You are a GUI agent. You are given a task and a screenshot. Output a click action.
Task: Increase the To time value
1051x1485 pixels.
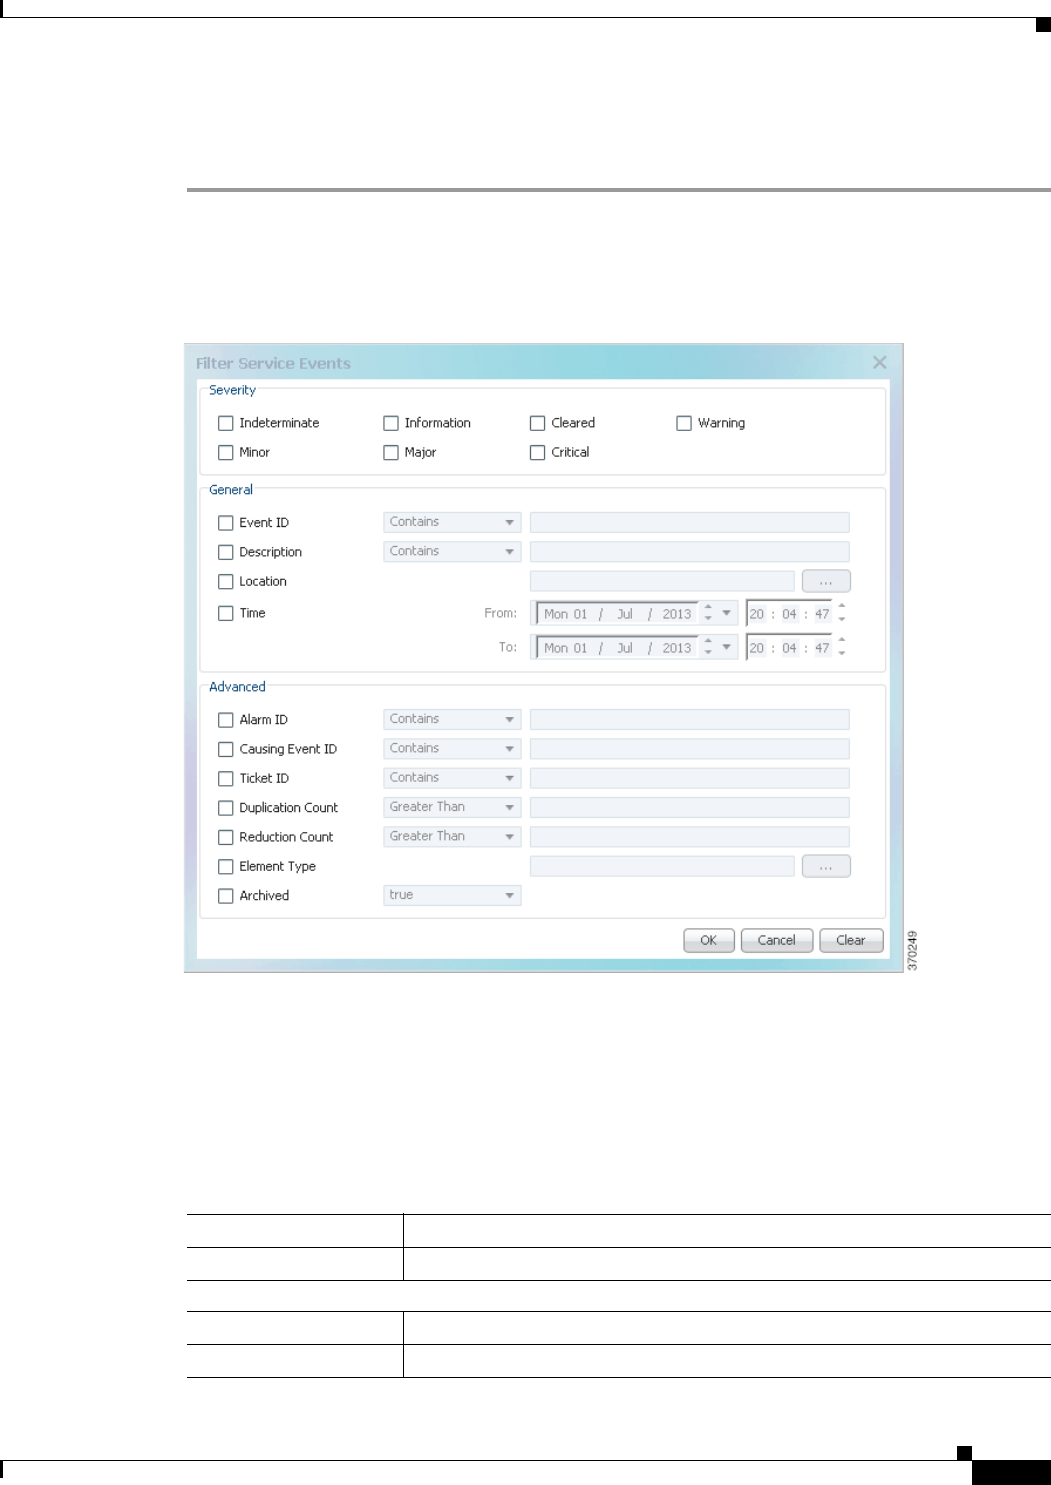[842, 641]
